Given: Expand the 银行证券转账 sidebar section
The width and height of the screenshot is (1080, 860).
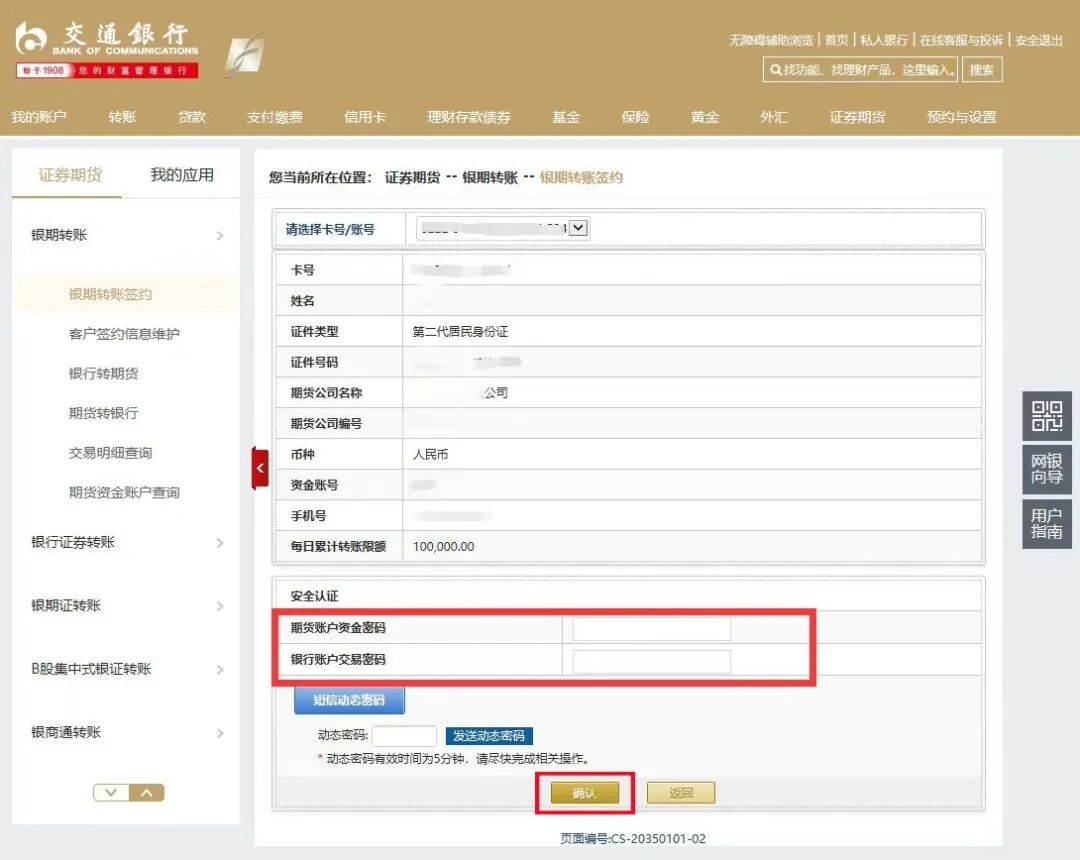Looking at the screenshot, I should click(x=125, y=542).
